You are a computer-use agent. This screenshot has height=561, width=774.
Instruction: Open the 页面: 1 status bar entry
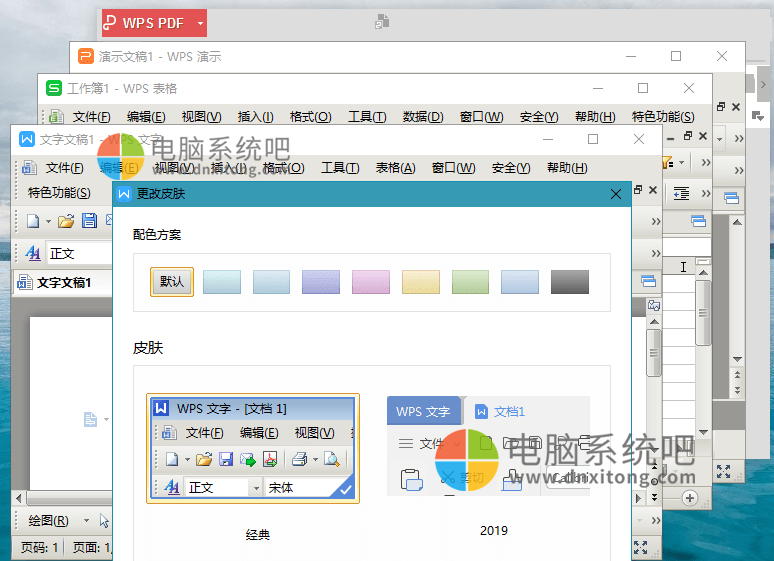point(92,547)
